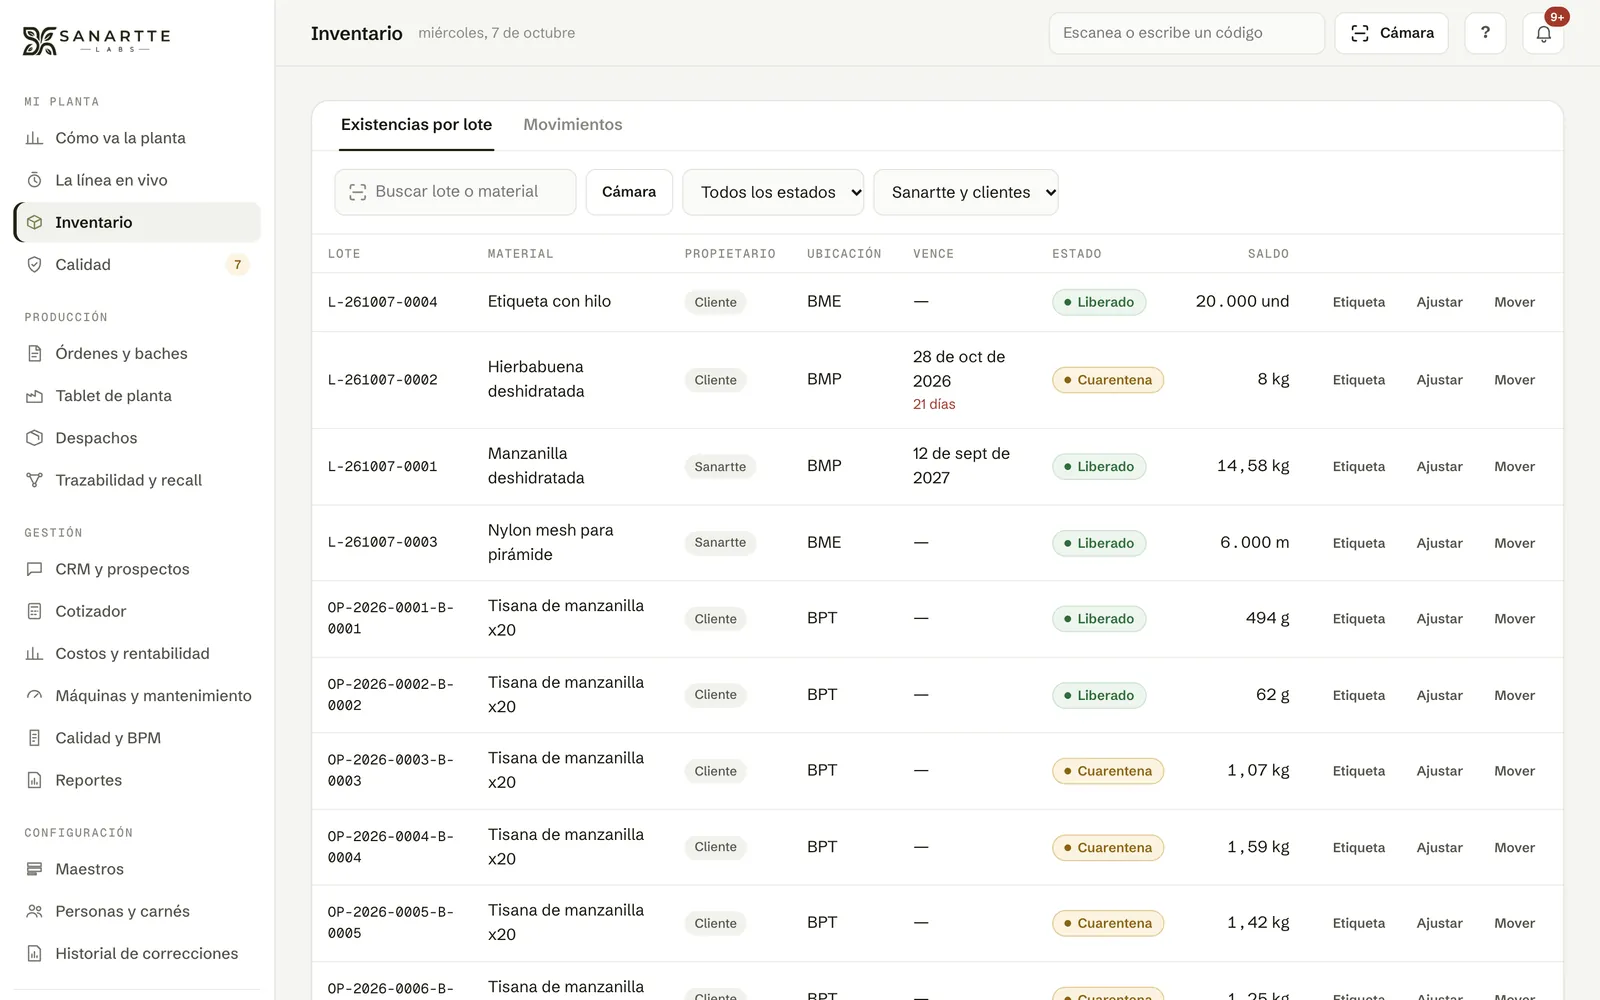Click the Calidad y BPM icon

(34, 738)
